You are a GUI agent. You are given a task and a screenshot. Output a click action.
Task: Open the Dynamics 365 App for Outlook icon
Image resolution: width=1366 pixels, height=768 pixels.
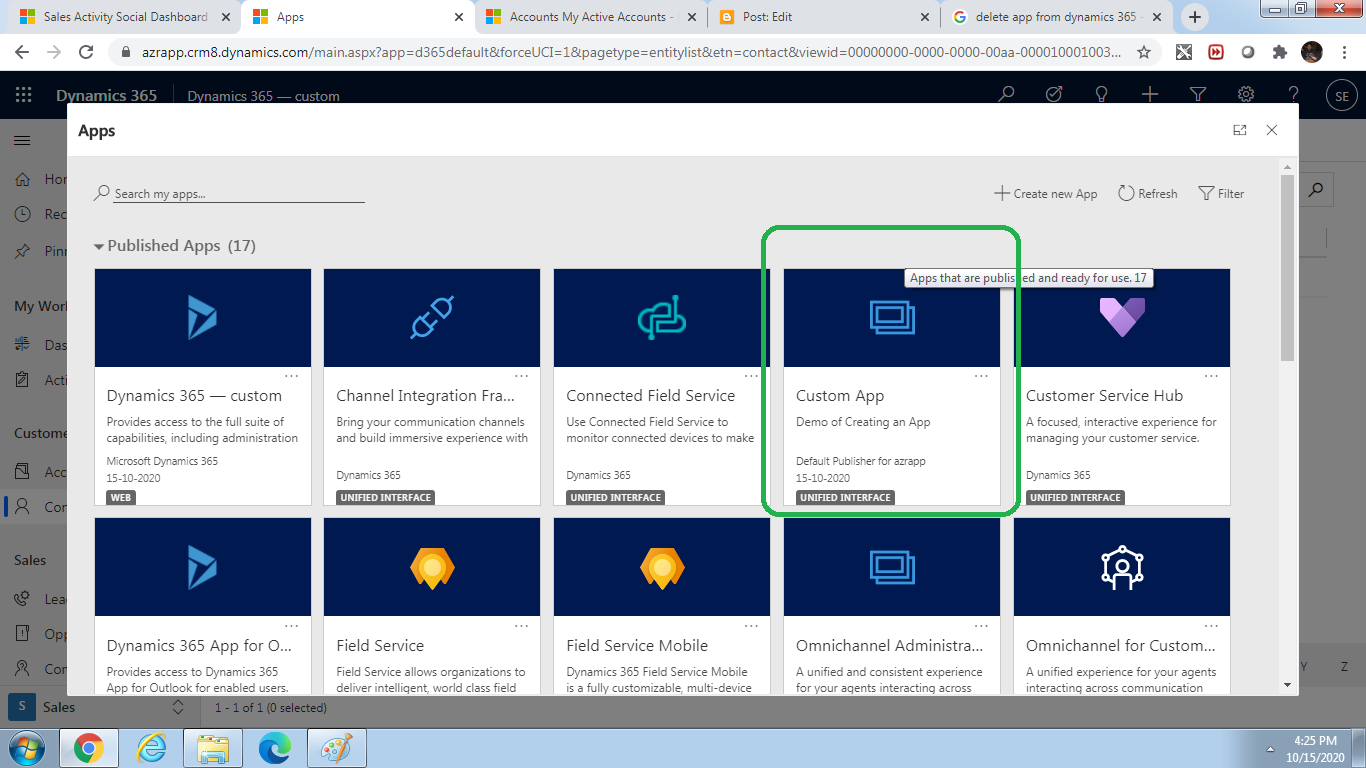(x=203, y=567)
